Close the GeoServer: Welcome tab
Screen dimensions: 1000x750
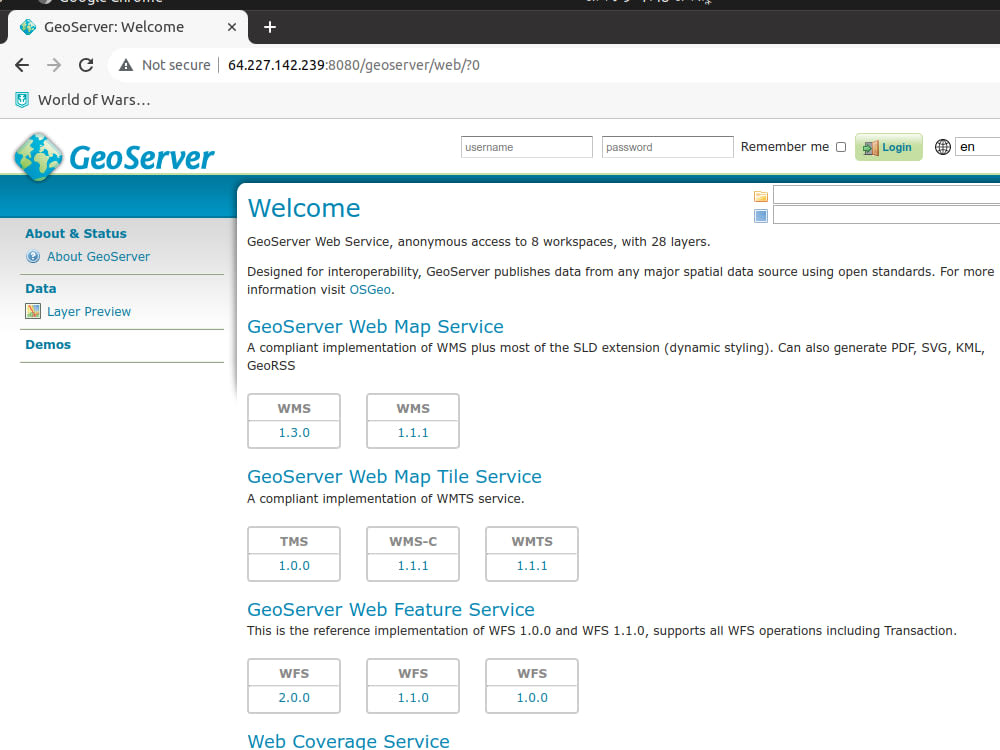coord(232,27)
